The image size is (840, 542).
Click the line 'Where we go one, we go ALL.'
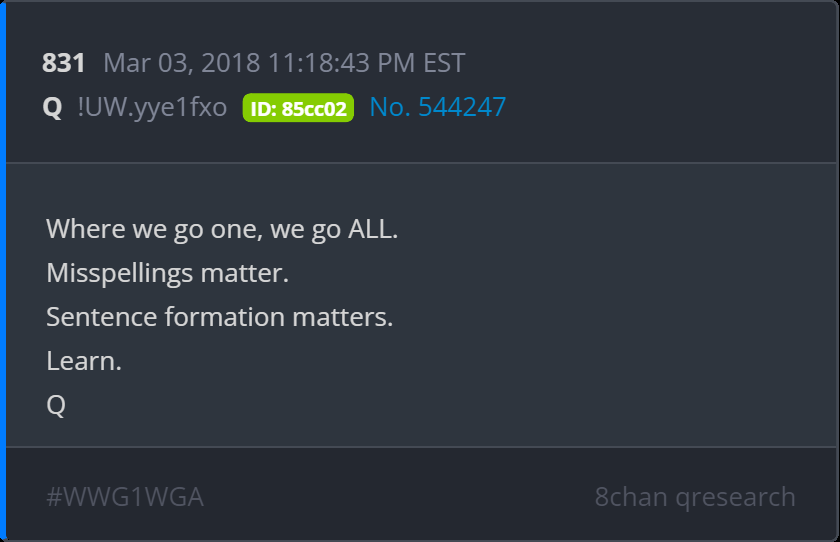point(222,230)
